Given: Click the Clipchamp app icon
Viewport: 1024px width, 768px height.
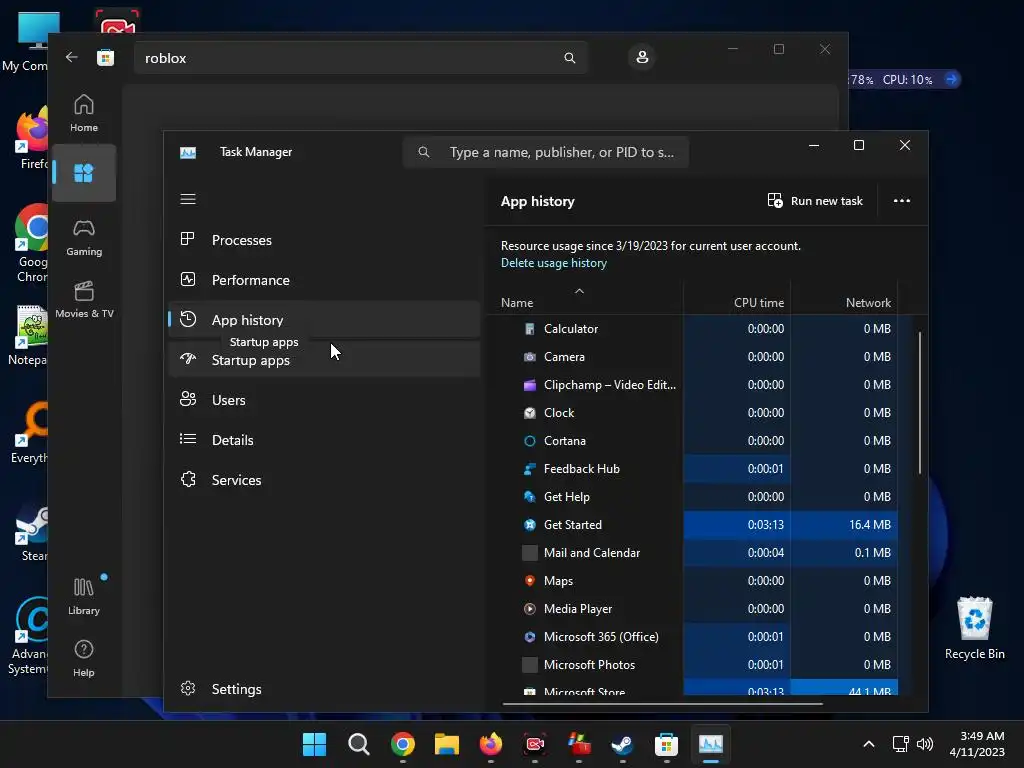Looking at the screenshot, I should tap(530, 385).
